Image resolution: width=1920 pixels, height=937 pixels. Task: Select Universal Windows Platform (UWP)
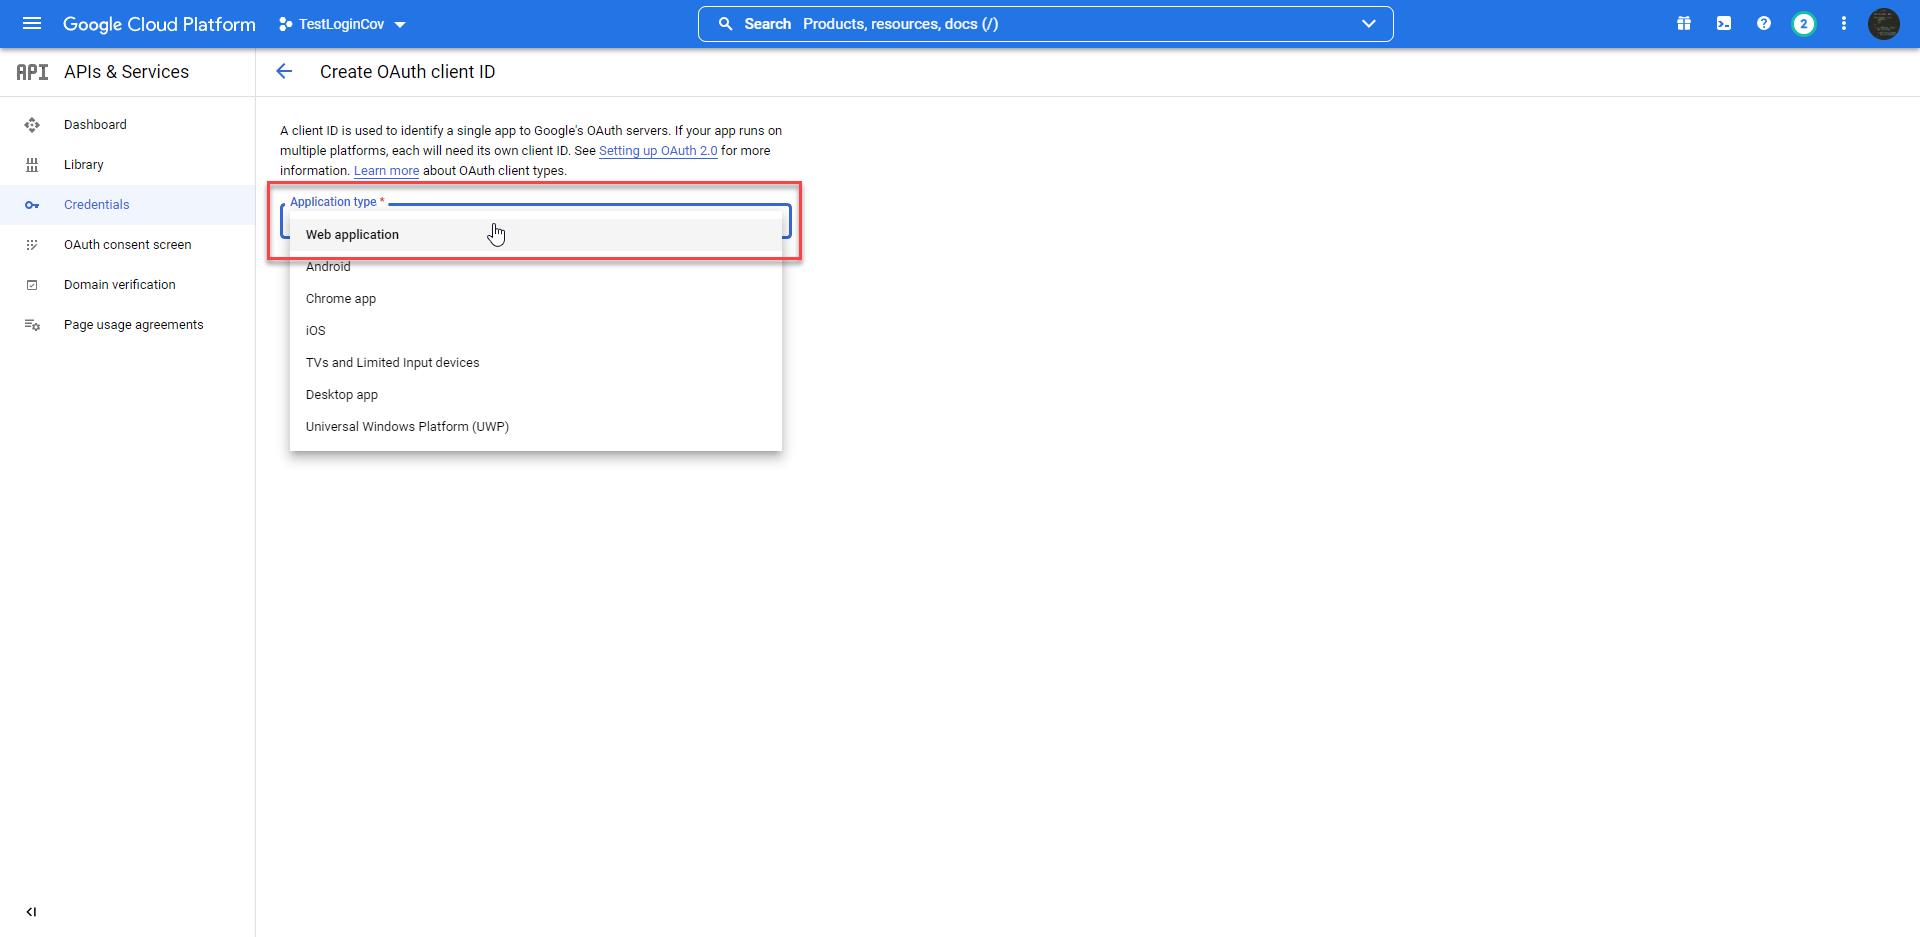point(536,427)
